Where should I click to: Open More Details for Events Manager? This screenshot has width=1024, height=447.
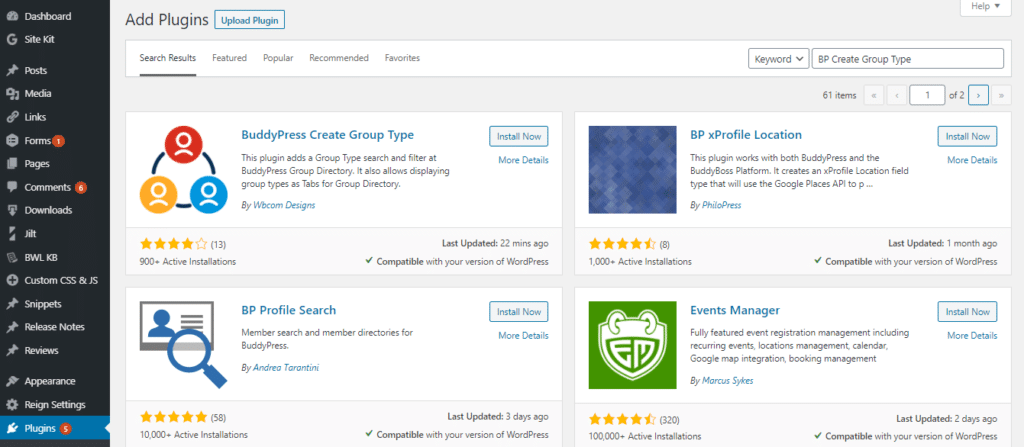click(x=972, y=336)
